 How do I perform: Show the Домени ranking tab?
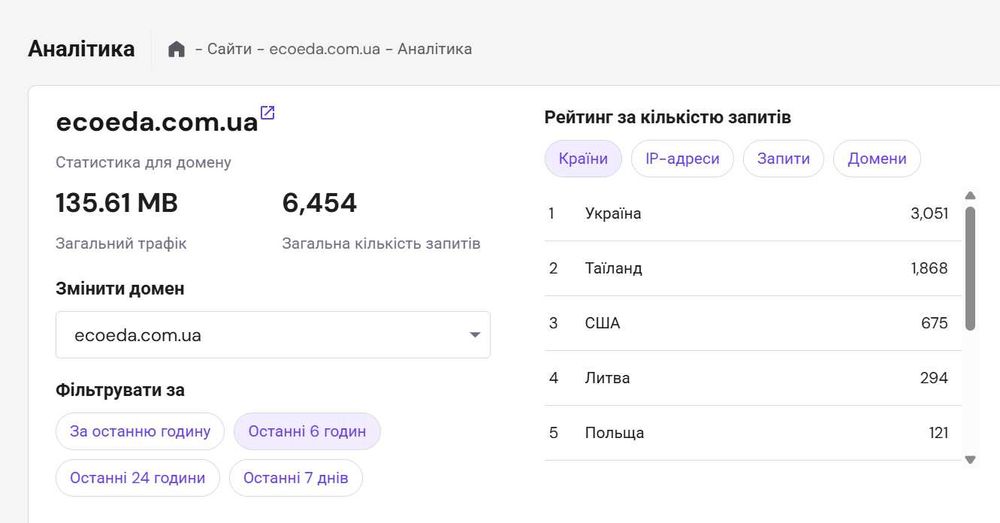click(877, 159)
